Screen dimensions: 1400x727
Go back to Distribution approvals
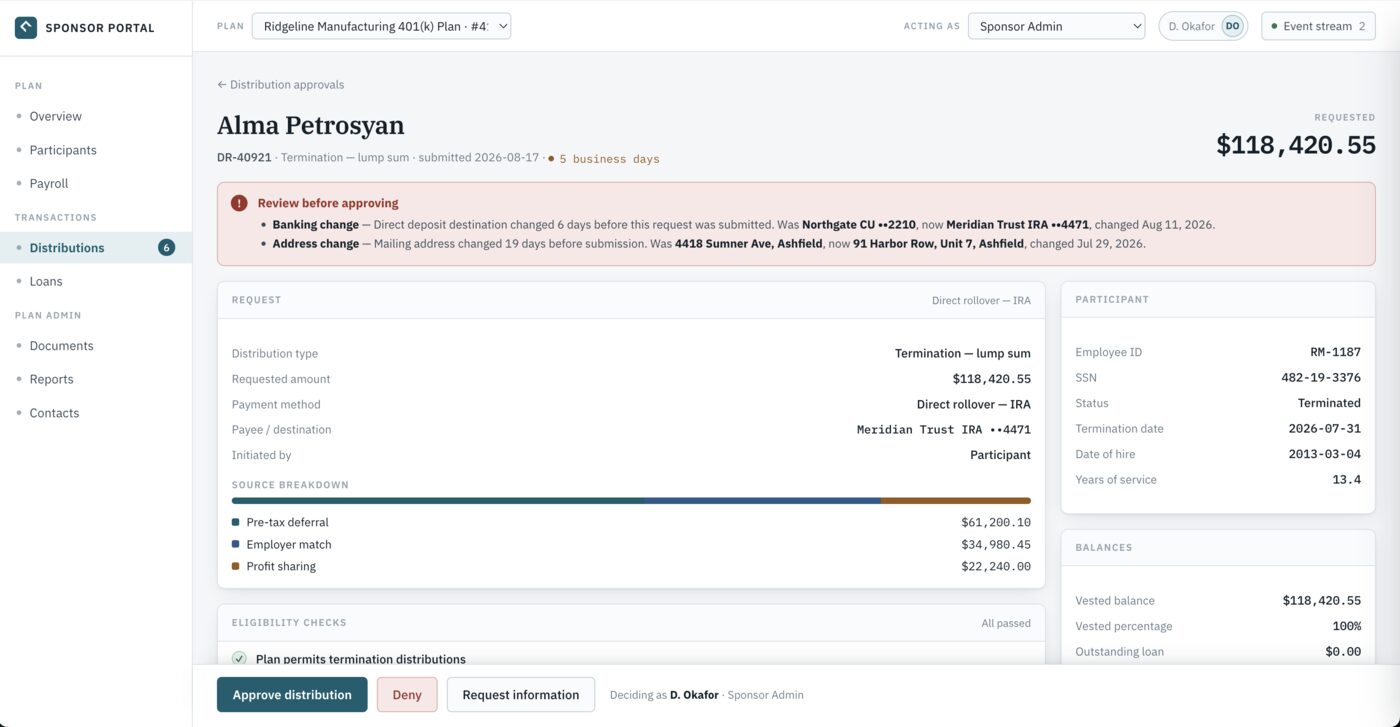(x=280, y=85)
